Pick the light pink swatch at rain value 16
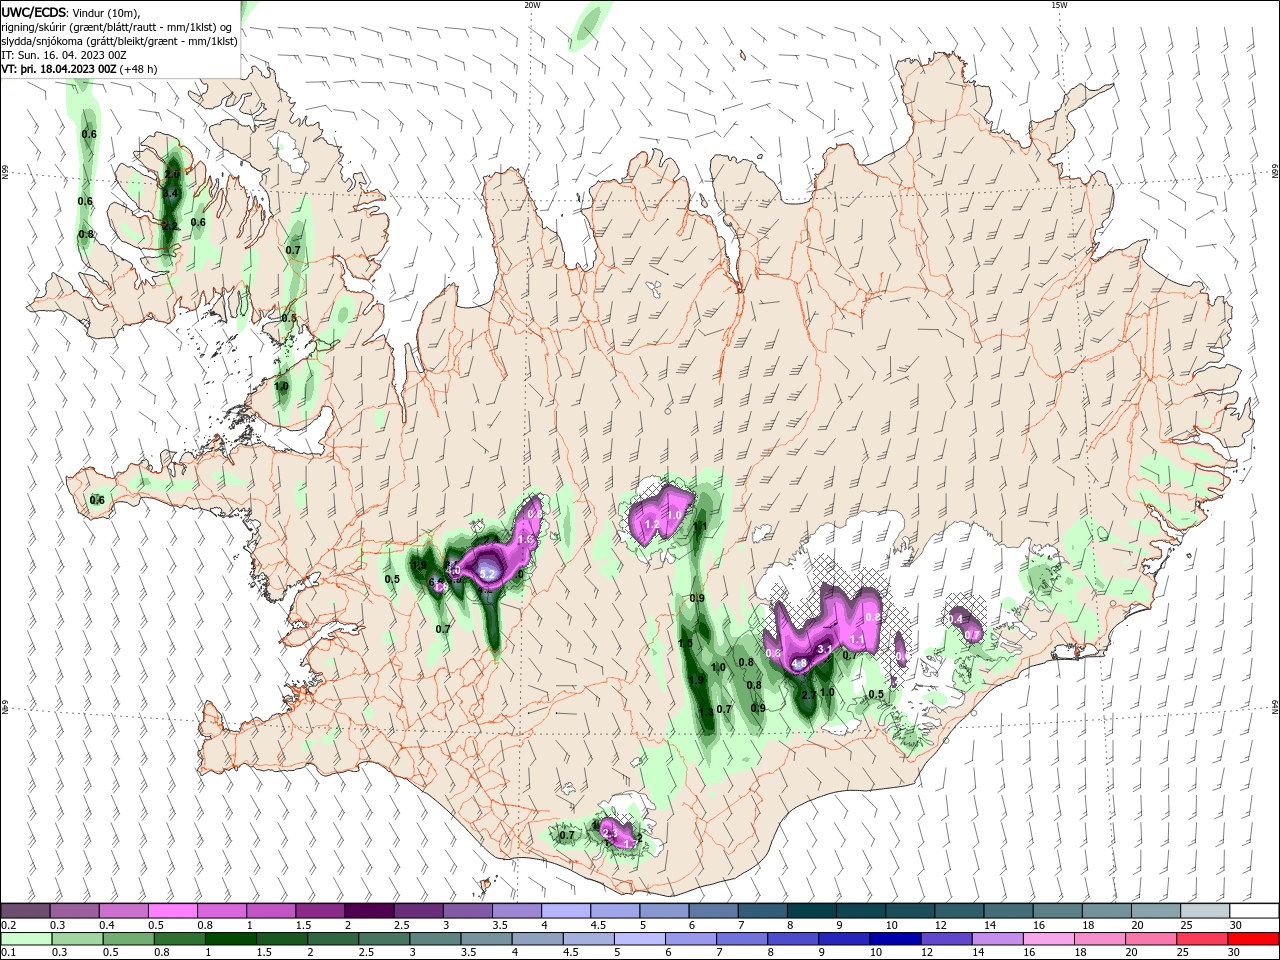1280x960 pixels. coord(1049,939)
